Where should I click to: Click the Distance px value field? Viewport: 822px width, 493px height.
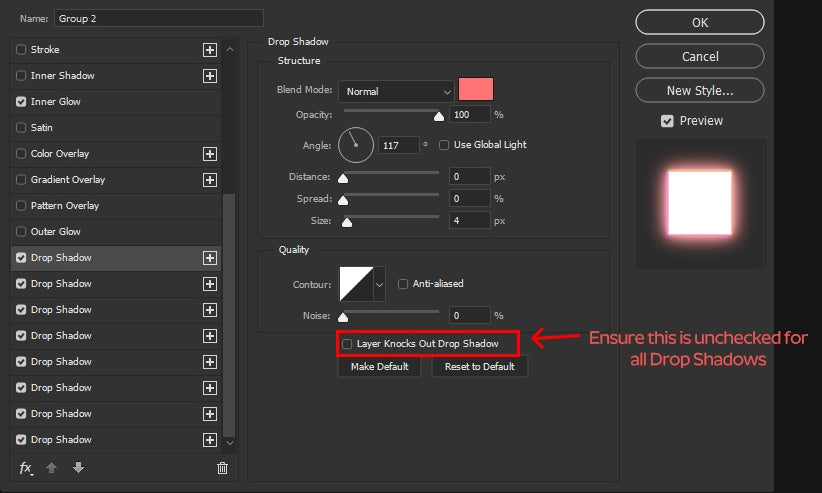click(x=469, y=177)
